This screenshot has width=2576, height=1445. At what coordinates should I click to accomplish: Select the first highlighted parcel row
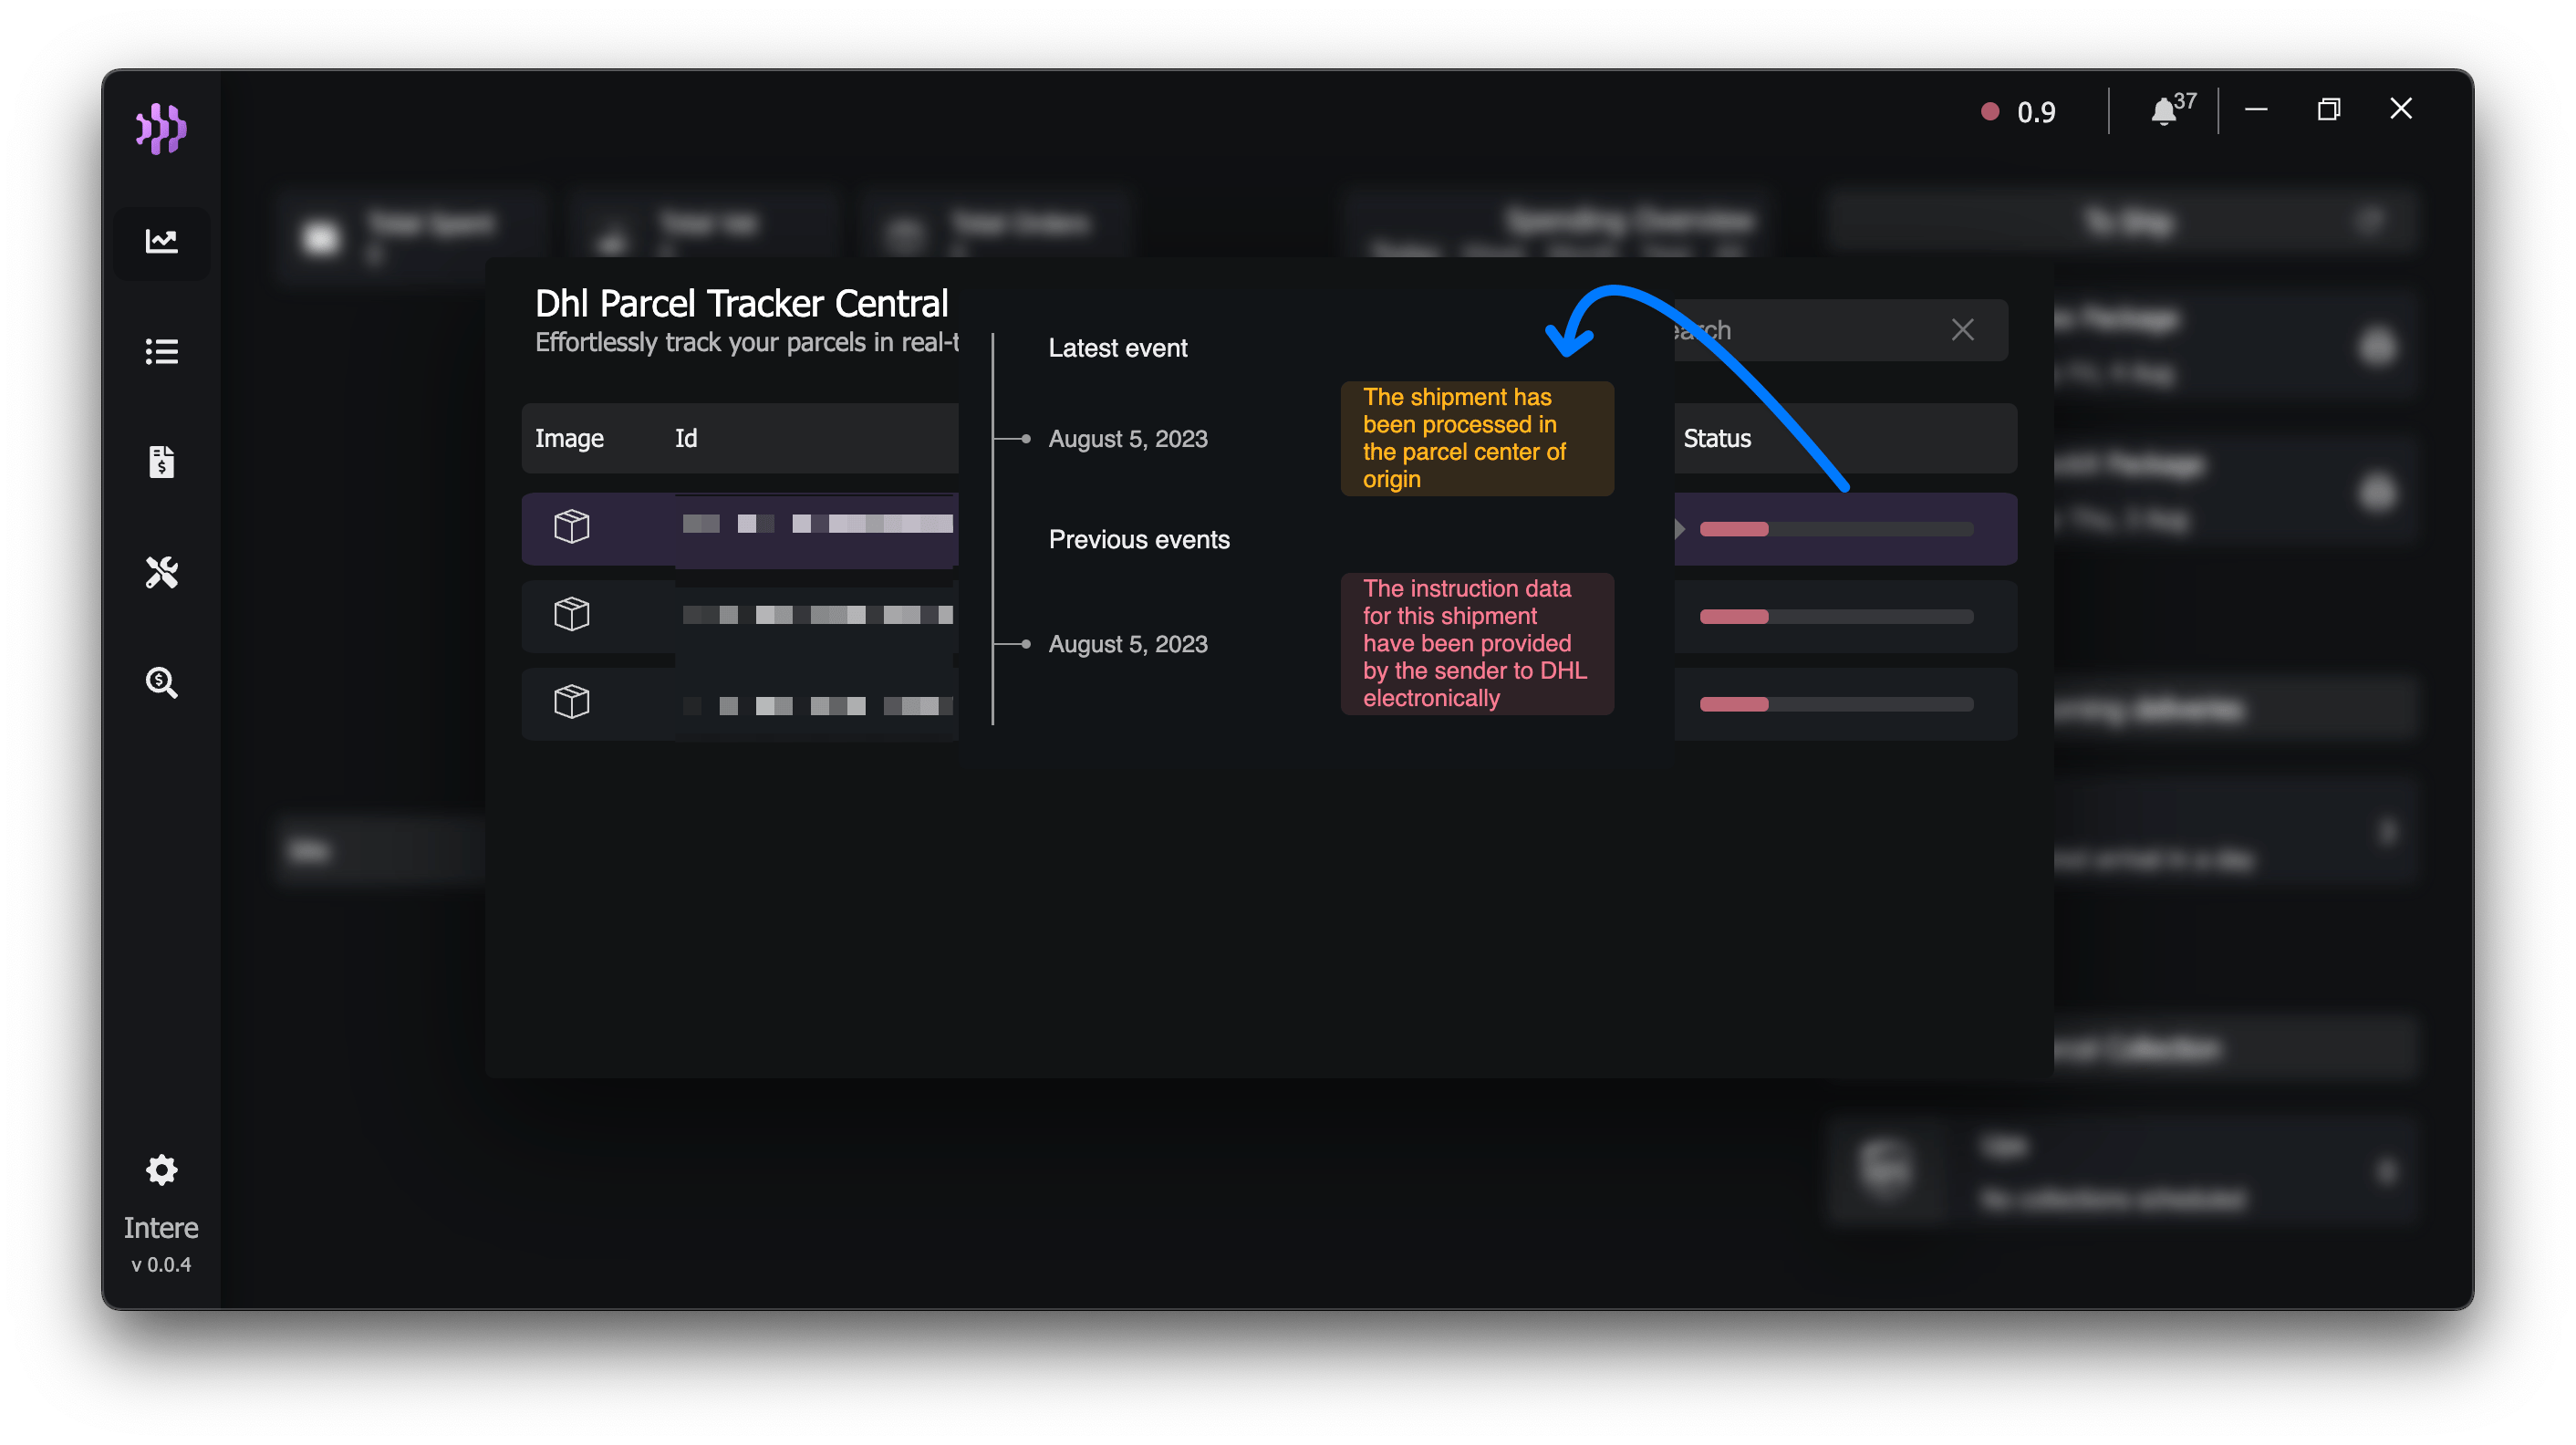click(738, 525)
